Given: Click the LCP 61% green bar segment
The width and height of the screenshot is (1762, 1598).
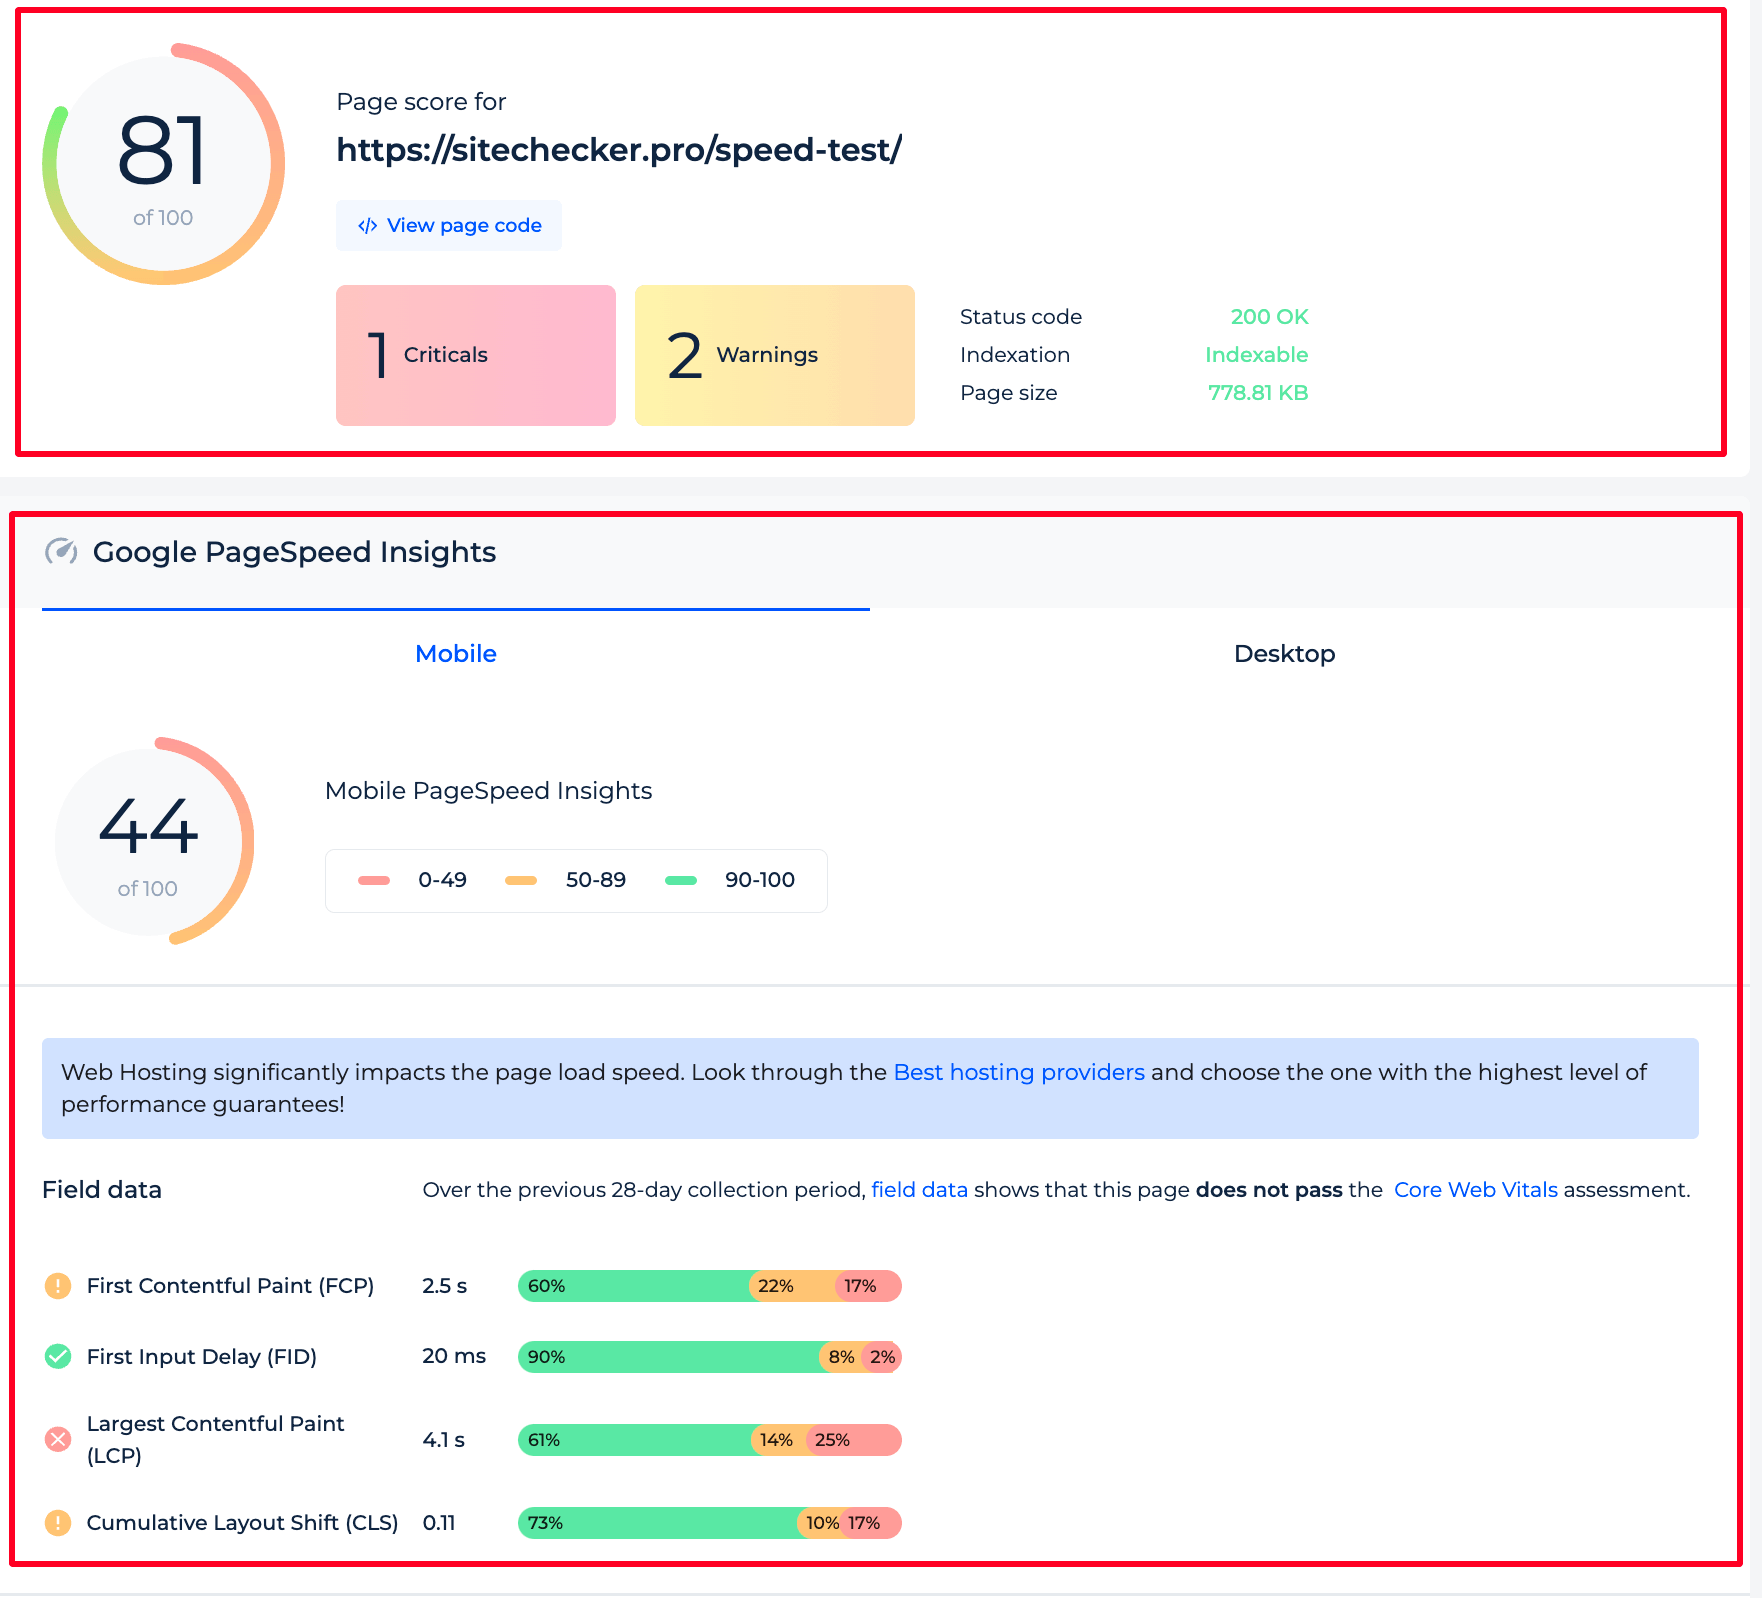Looking at the screenshot, I should pos(635,1440).
